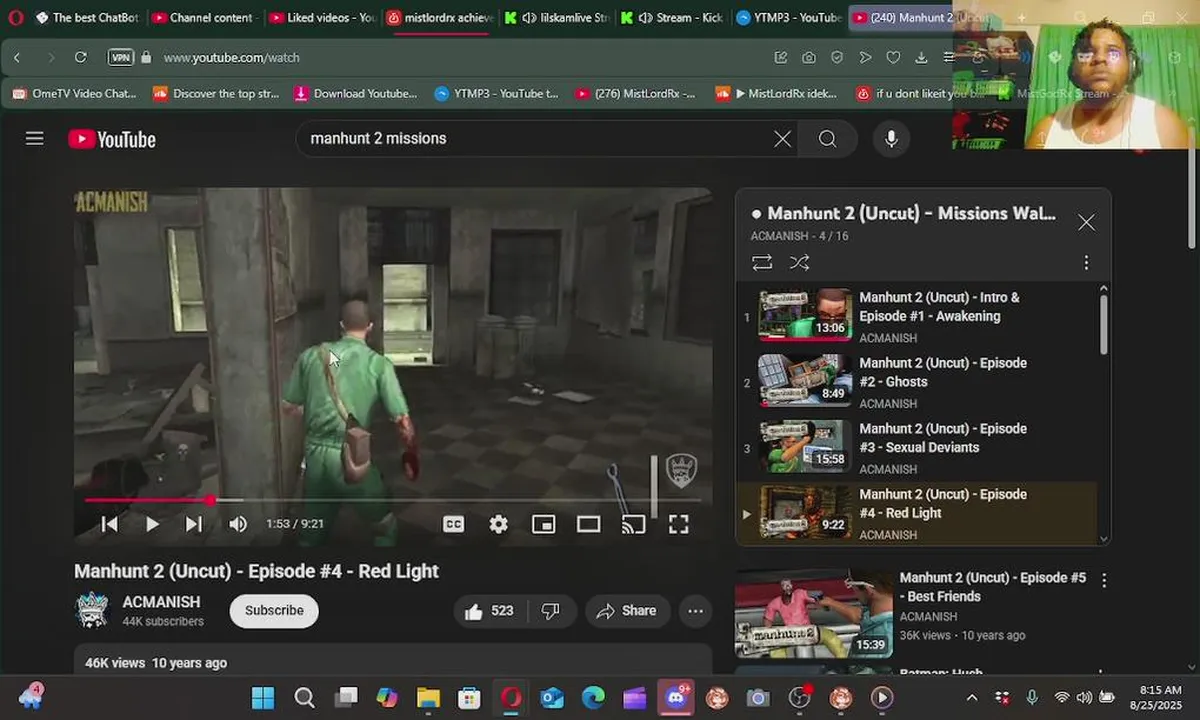Open Episode #3 - Sexual Deviants video
This screenshot has height=720, width=1200.
point(917,448)
